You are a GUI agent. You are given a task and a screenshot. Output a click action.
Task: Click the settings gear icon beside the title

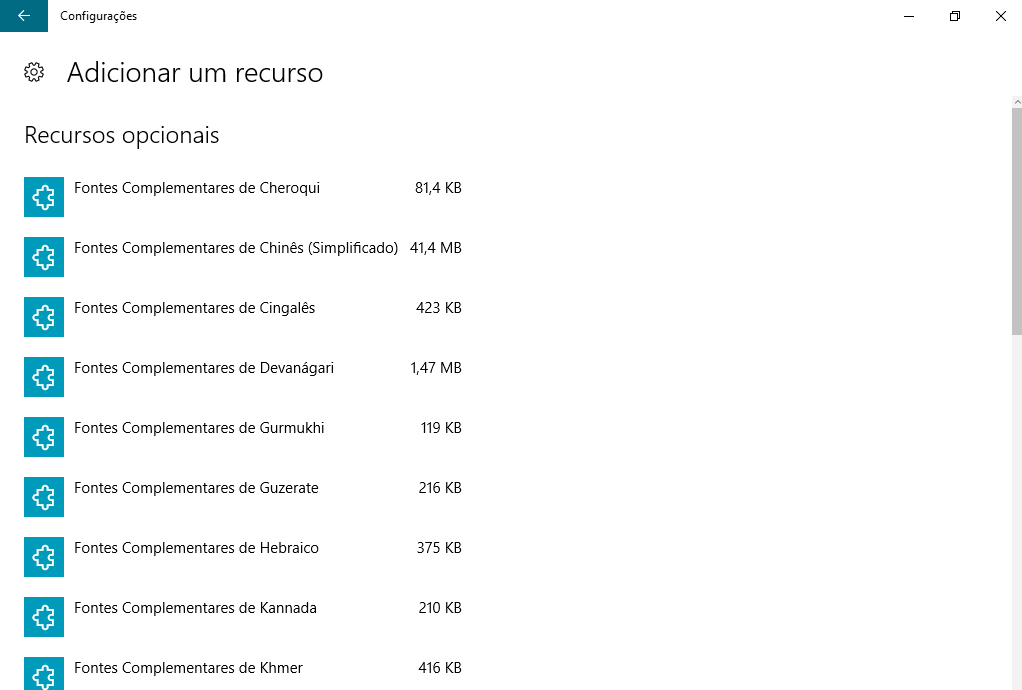coord(34,72)
